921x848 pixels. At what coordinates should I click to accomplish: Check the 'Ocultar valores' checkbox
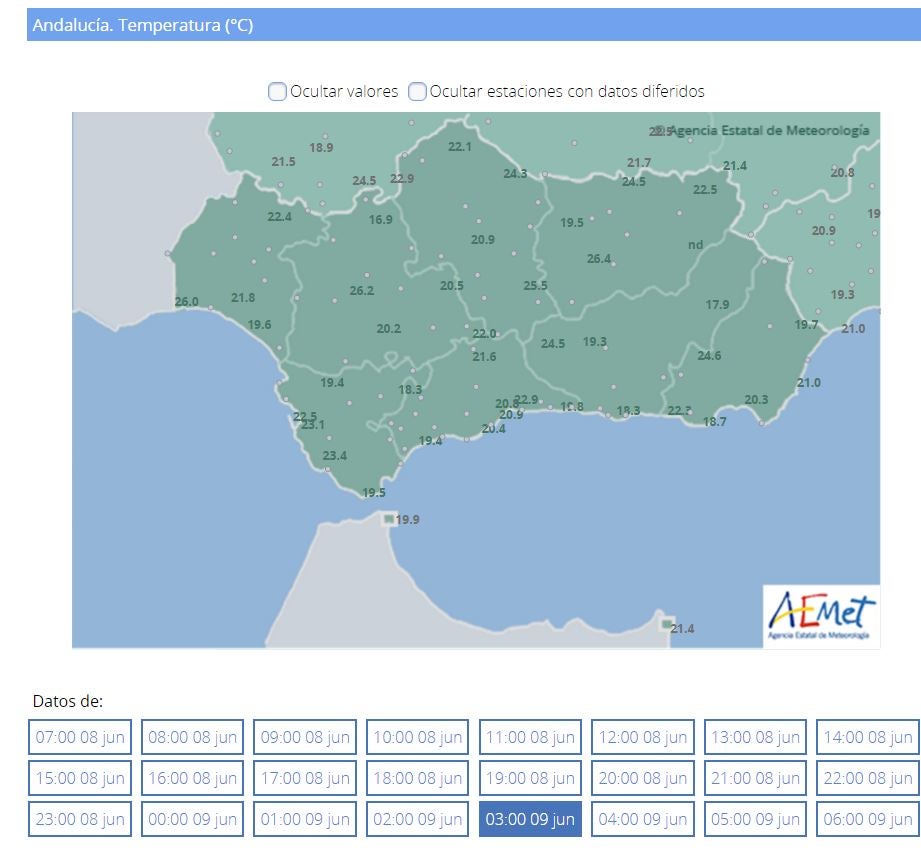pyautogui.click(x=277, y=92)
